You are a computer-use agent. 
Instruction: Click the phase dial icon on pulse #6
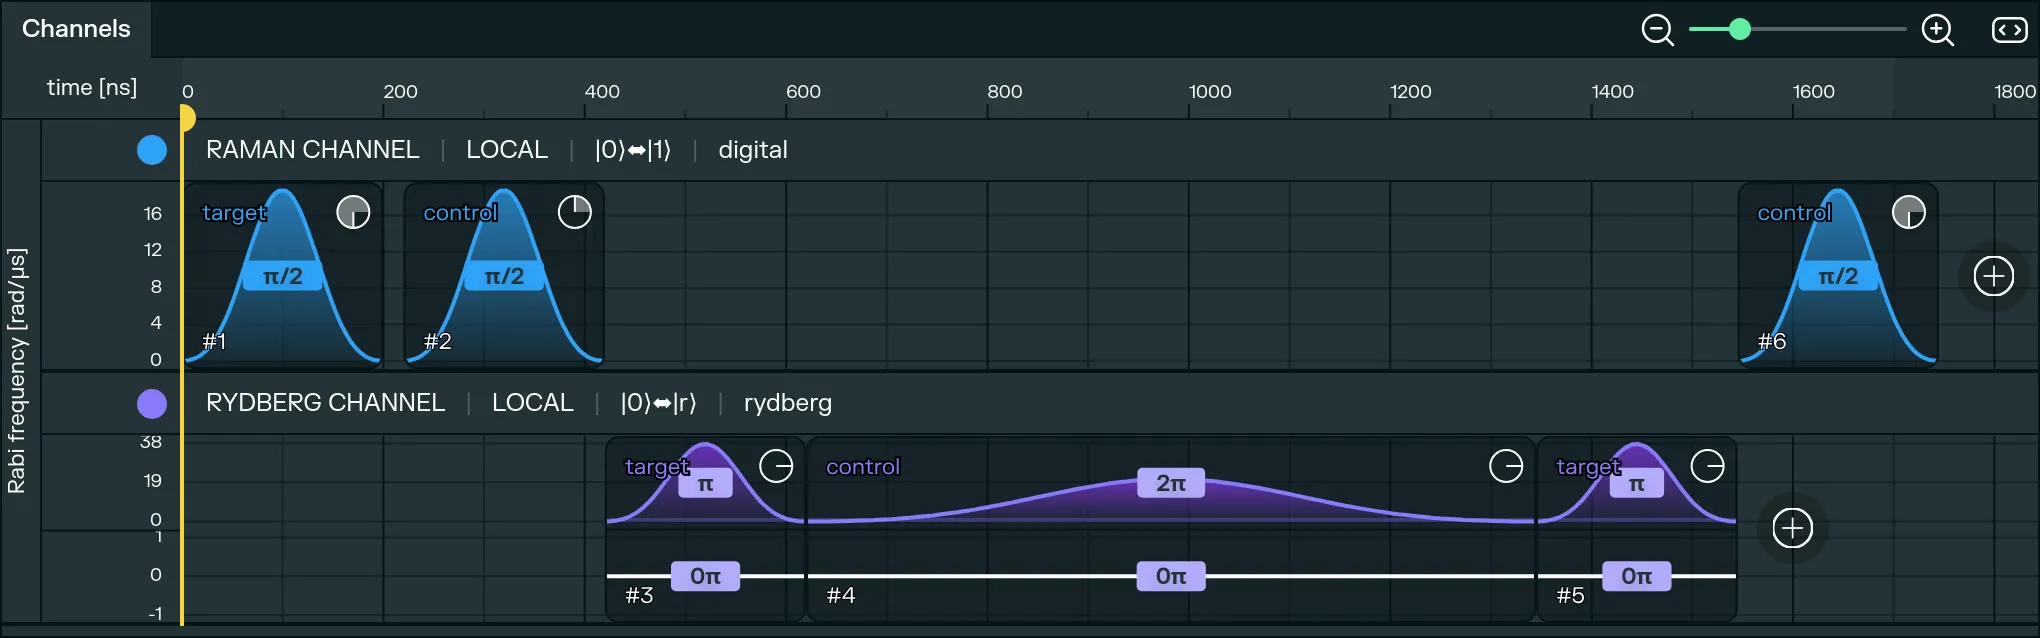tap(1908, 212)
